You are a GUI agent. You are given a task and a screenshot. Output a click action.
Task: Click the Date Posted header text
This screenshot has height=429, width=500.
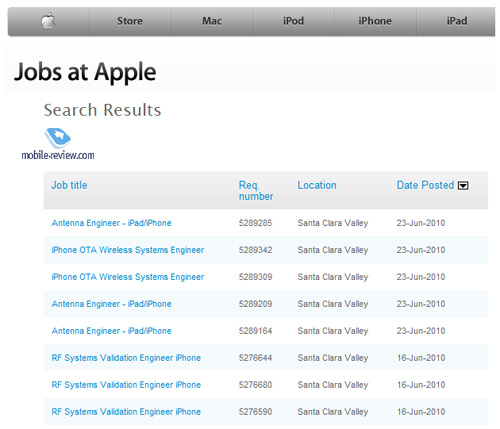click(x=425, y=185)
